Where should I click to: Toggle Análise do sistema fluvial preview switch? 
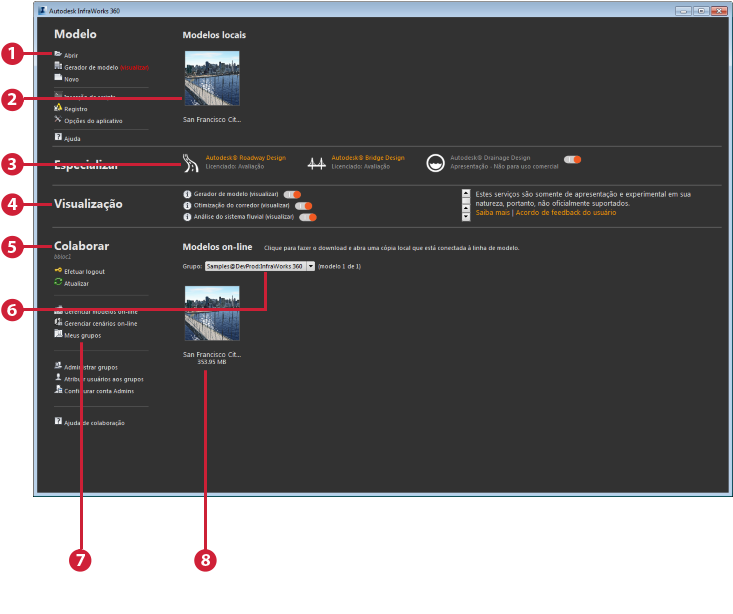308,217
